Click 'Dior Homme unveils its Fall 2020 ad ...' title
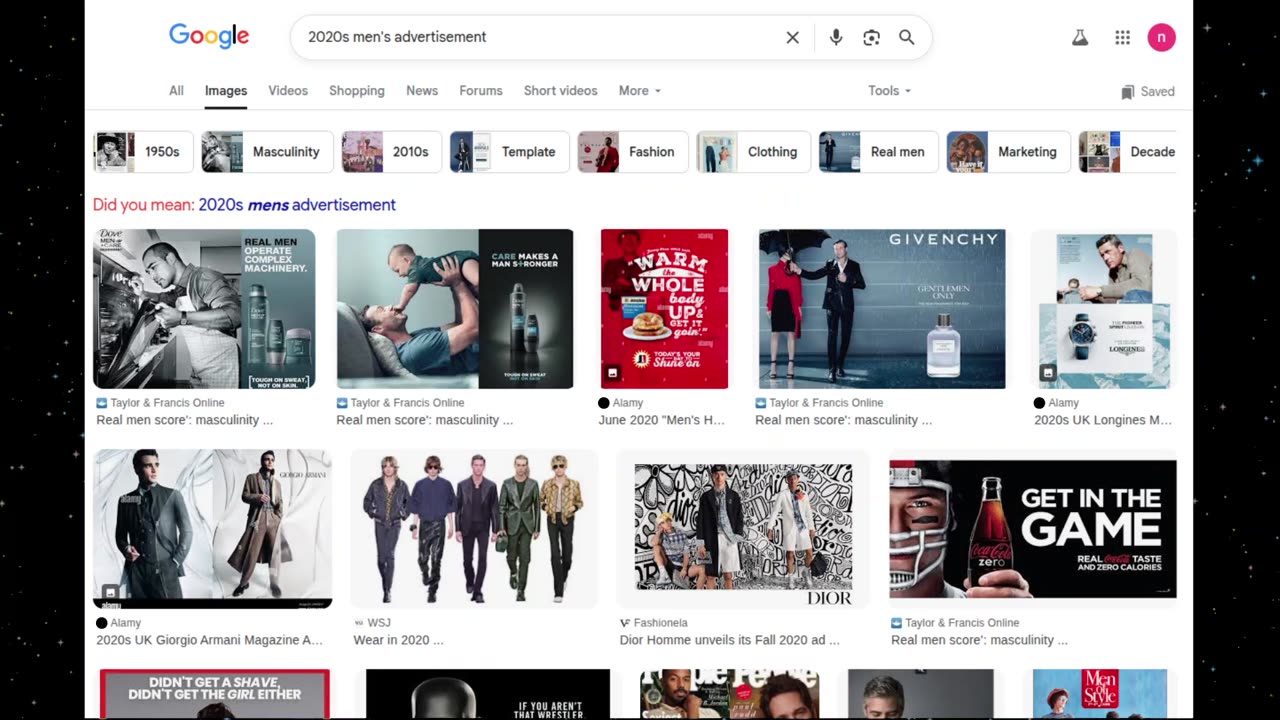The image size is (1280, 720). click(x=730, y=640)
